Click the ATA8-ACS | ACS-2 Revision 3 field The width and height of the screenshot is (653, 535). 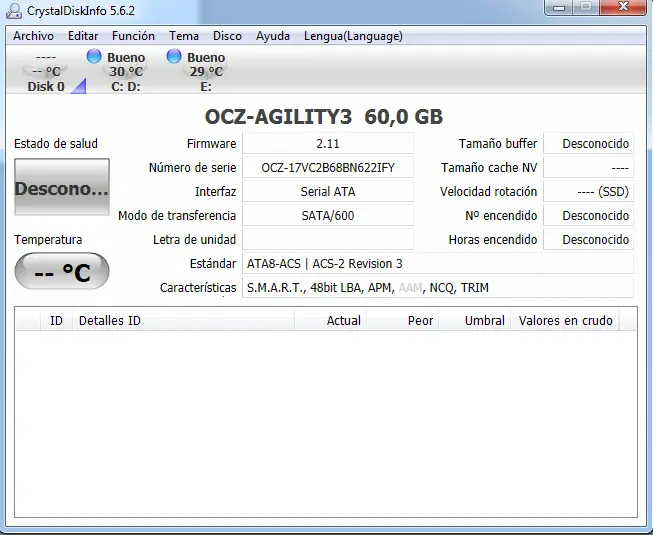click(x=438, y=264)
